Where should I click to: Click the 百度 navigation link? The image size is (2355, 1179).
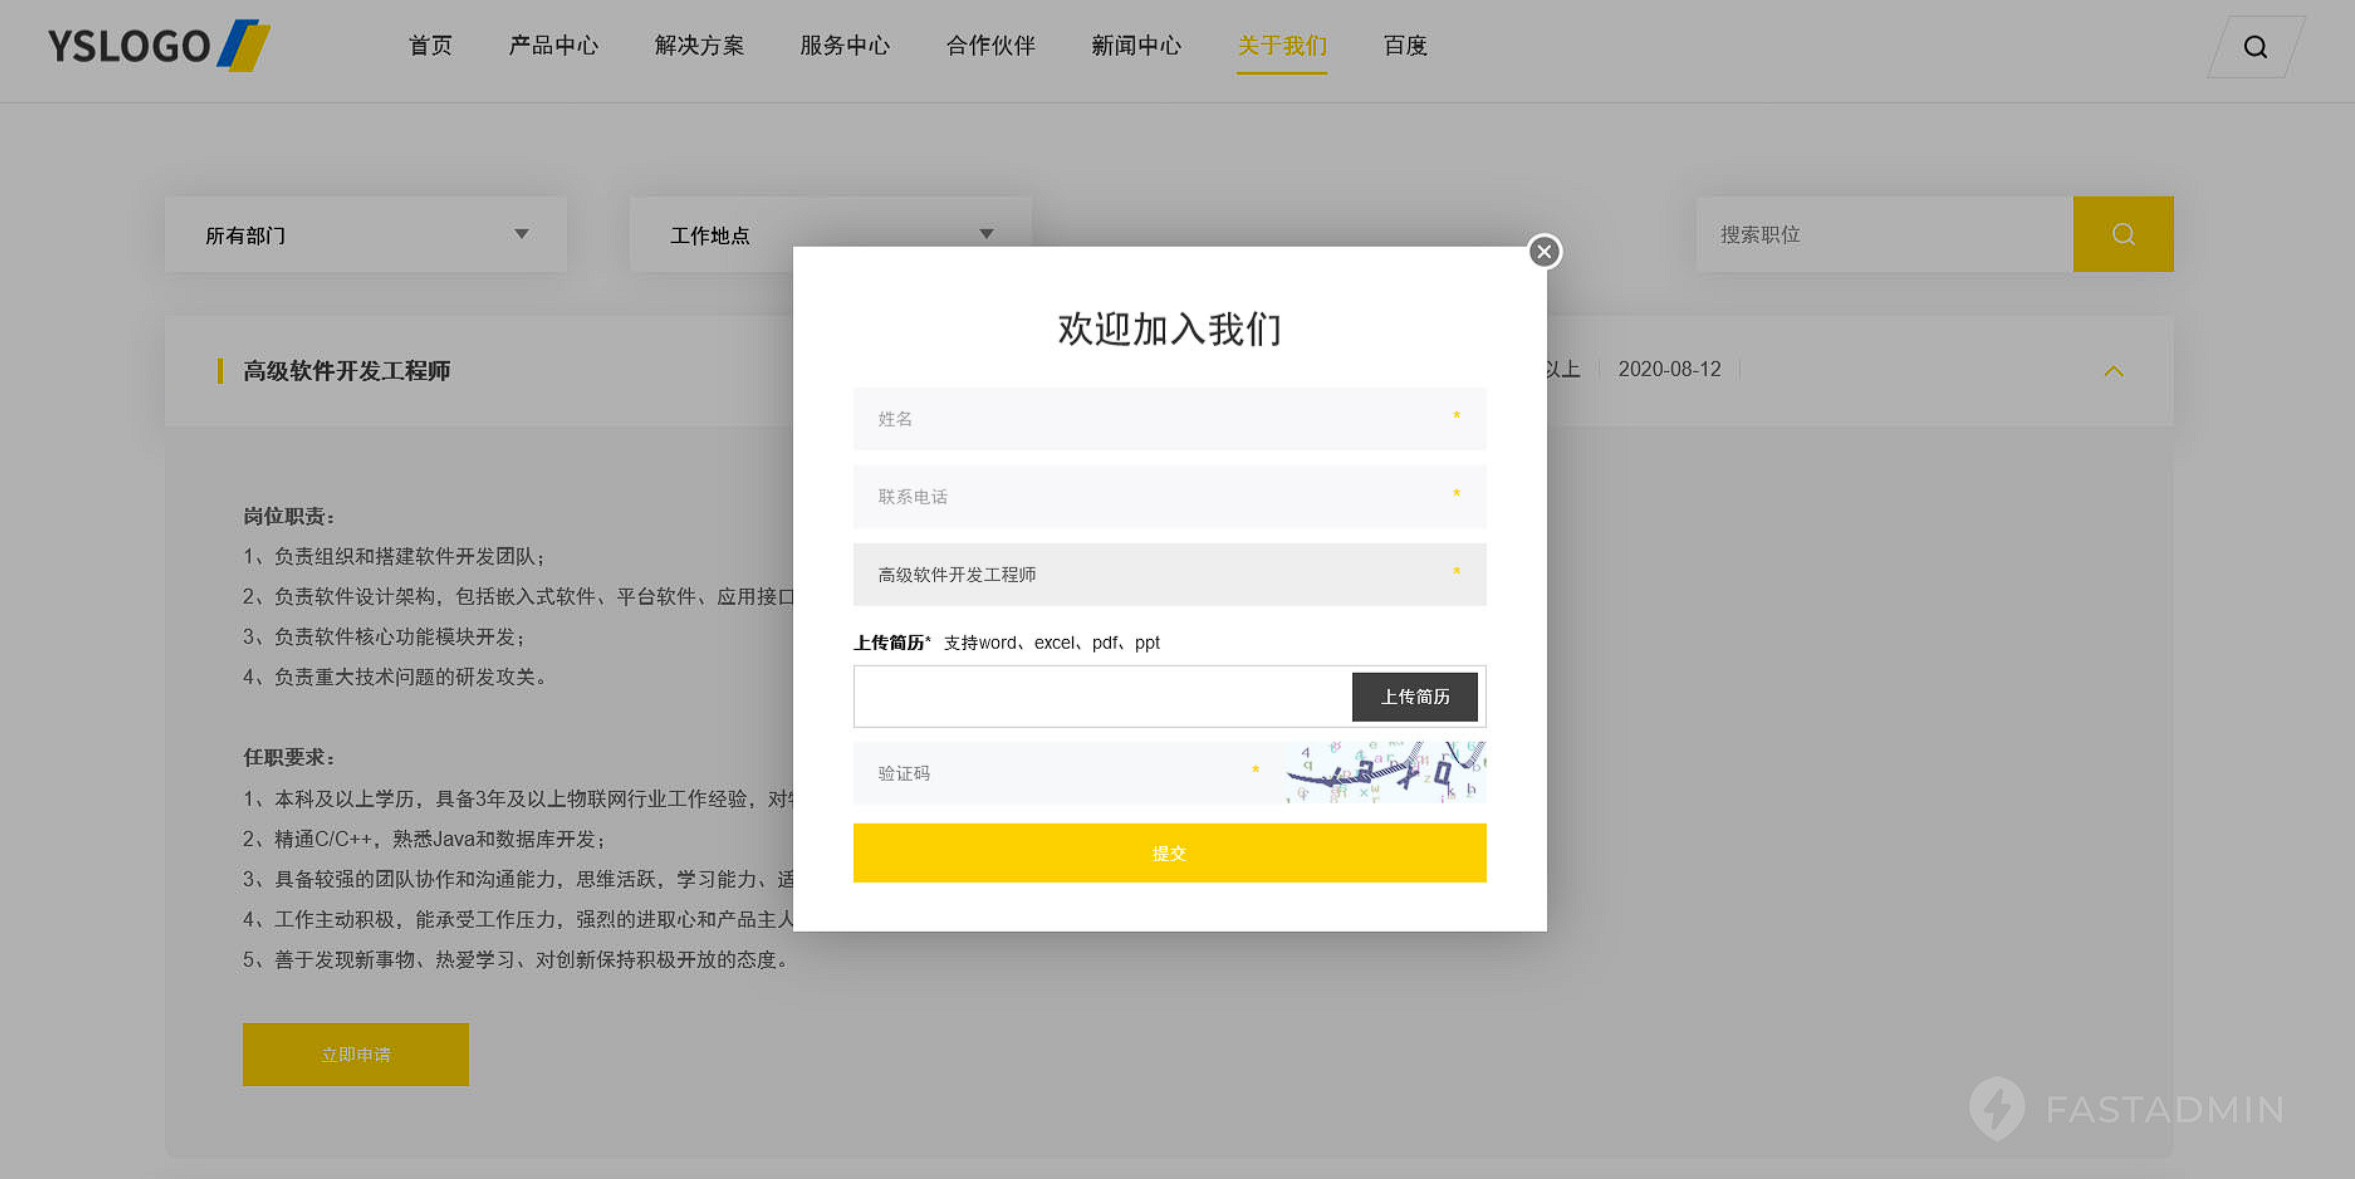[1404, 46]
